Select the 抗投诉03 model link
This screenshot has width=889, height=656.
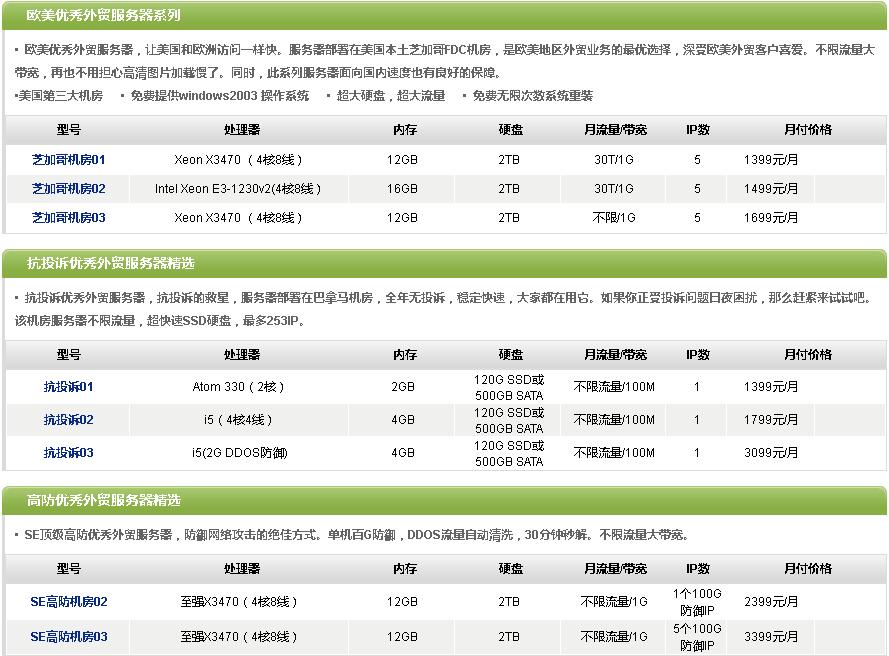pos(68,453)
